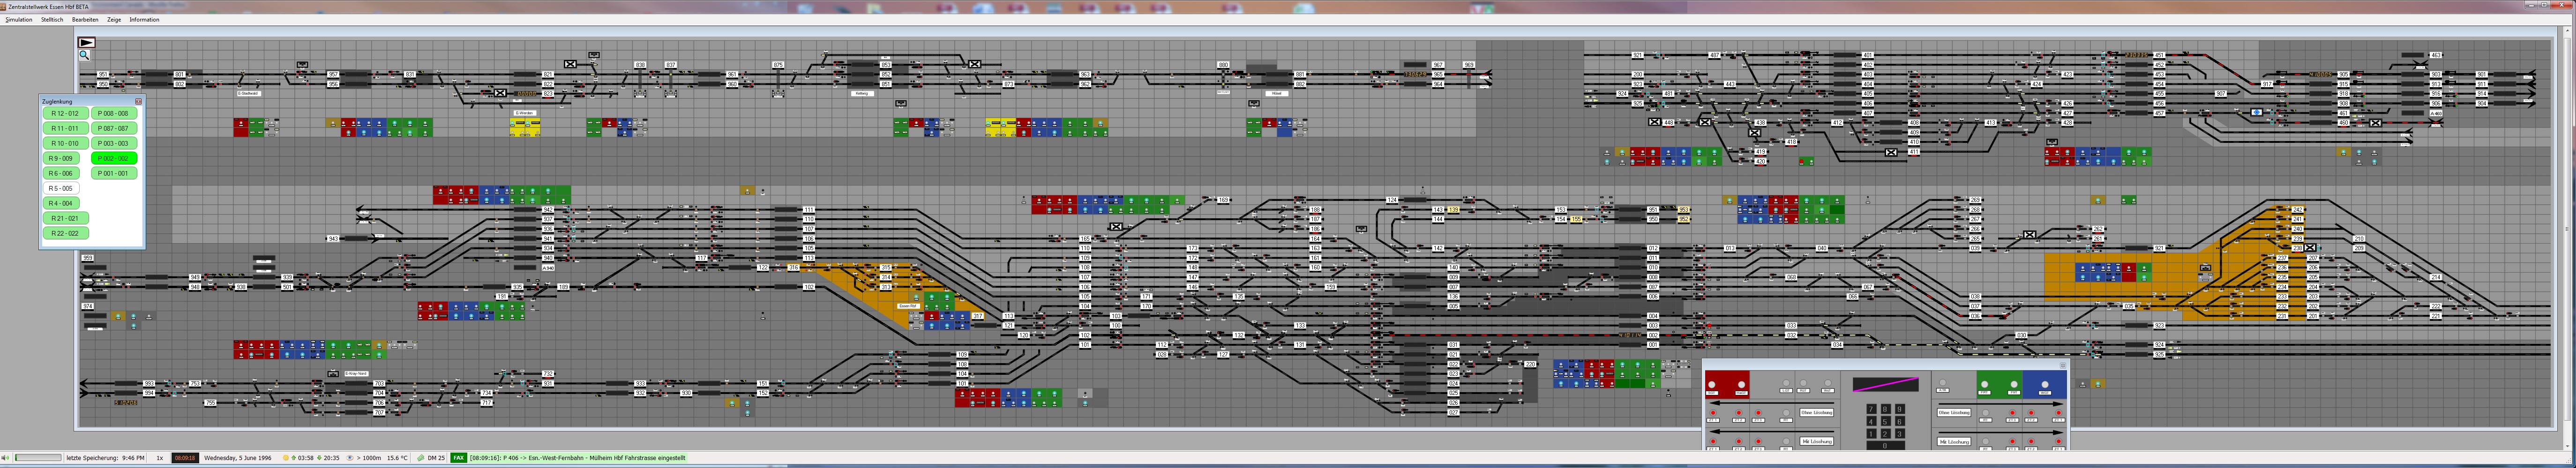Viewport: 2576px width, 468px height.
Task: Click the eye visibility icon in status bar
Action: 350,458
